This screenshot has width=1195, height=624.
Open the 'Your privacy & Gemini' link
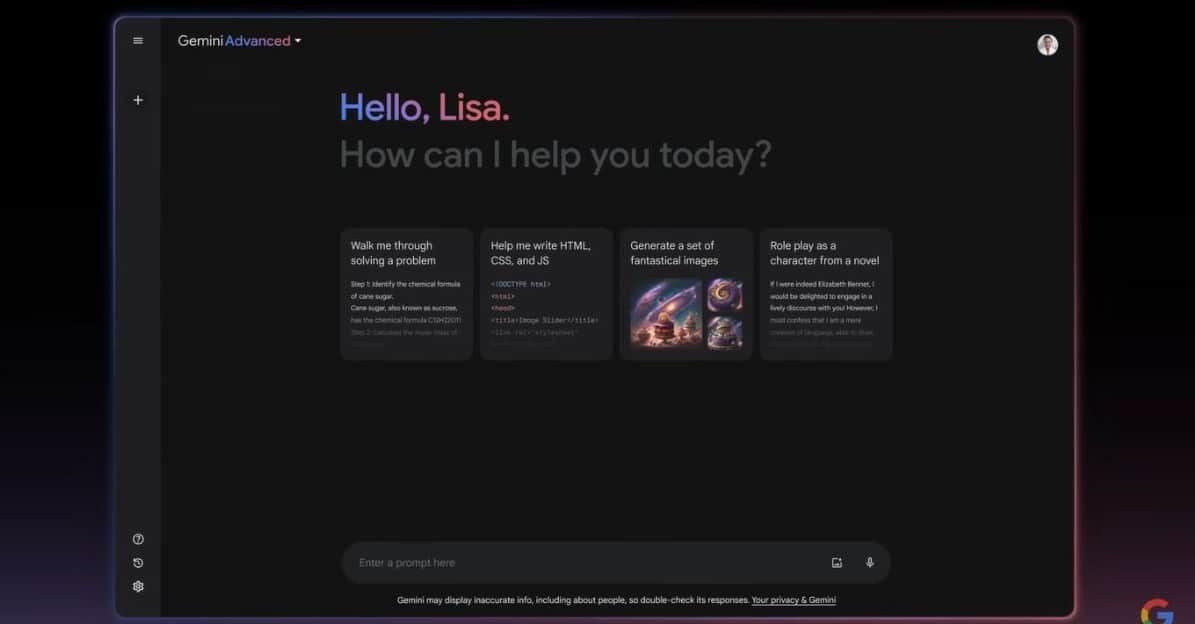(x=793, y=600)
